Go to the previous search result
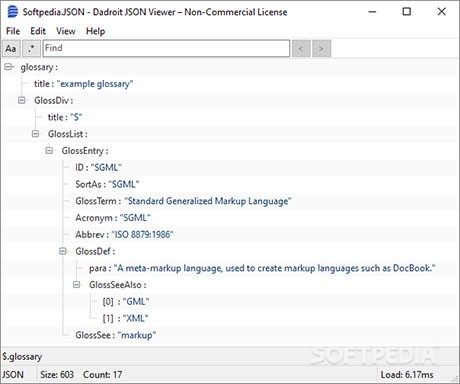Screen dimensions: 460x384 click(x=301, y=49)
